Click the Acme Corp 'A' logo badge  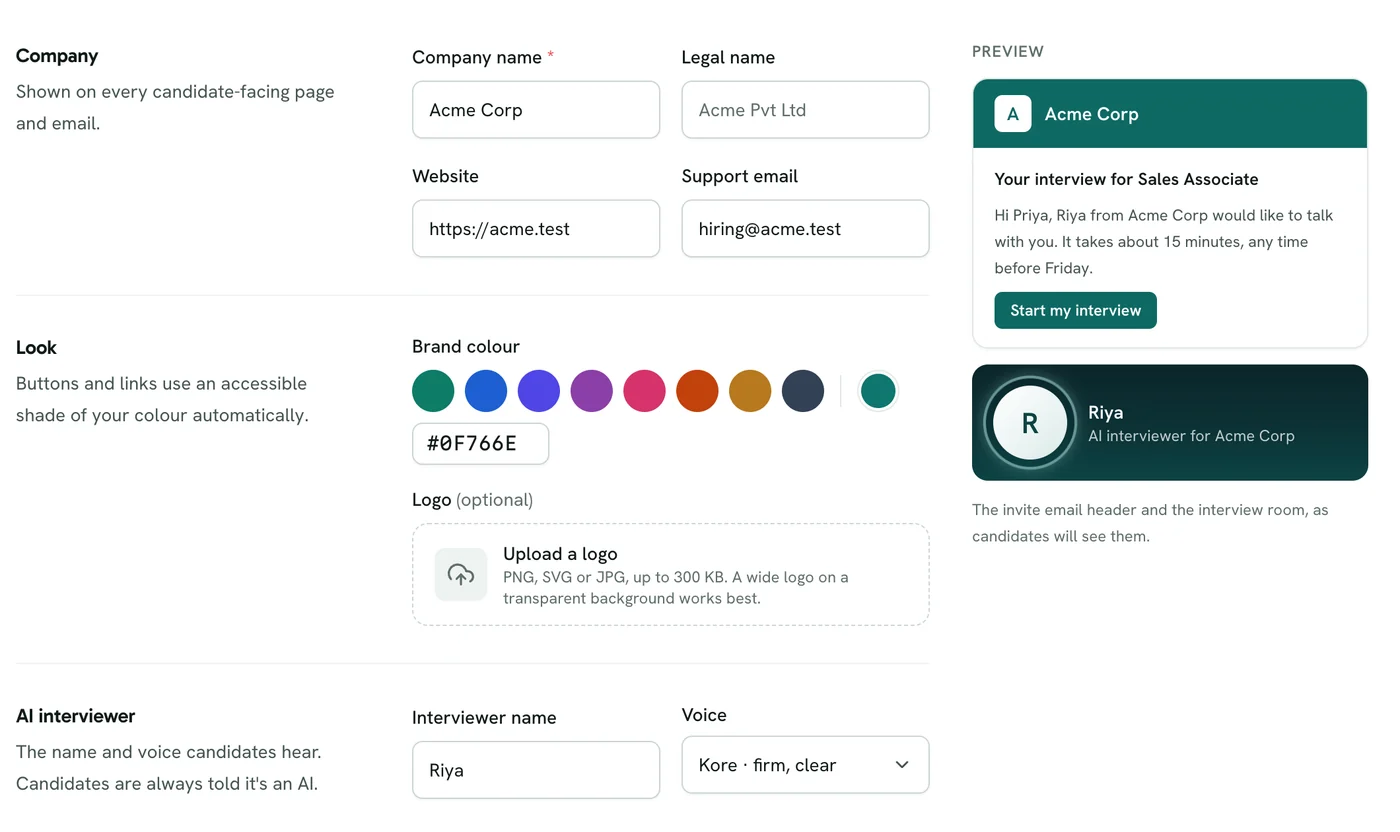[1013, 114]
